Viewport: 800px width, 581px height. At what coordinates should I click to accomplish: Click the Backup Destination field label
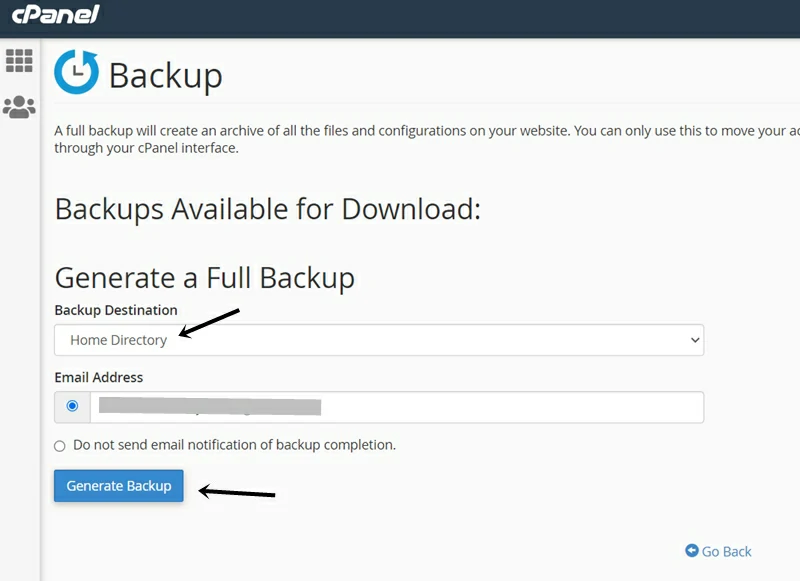[116, 310]
